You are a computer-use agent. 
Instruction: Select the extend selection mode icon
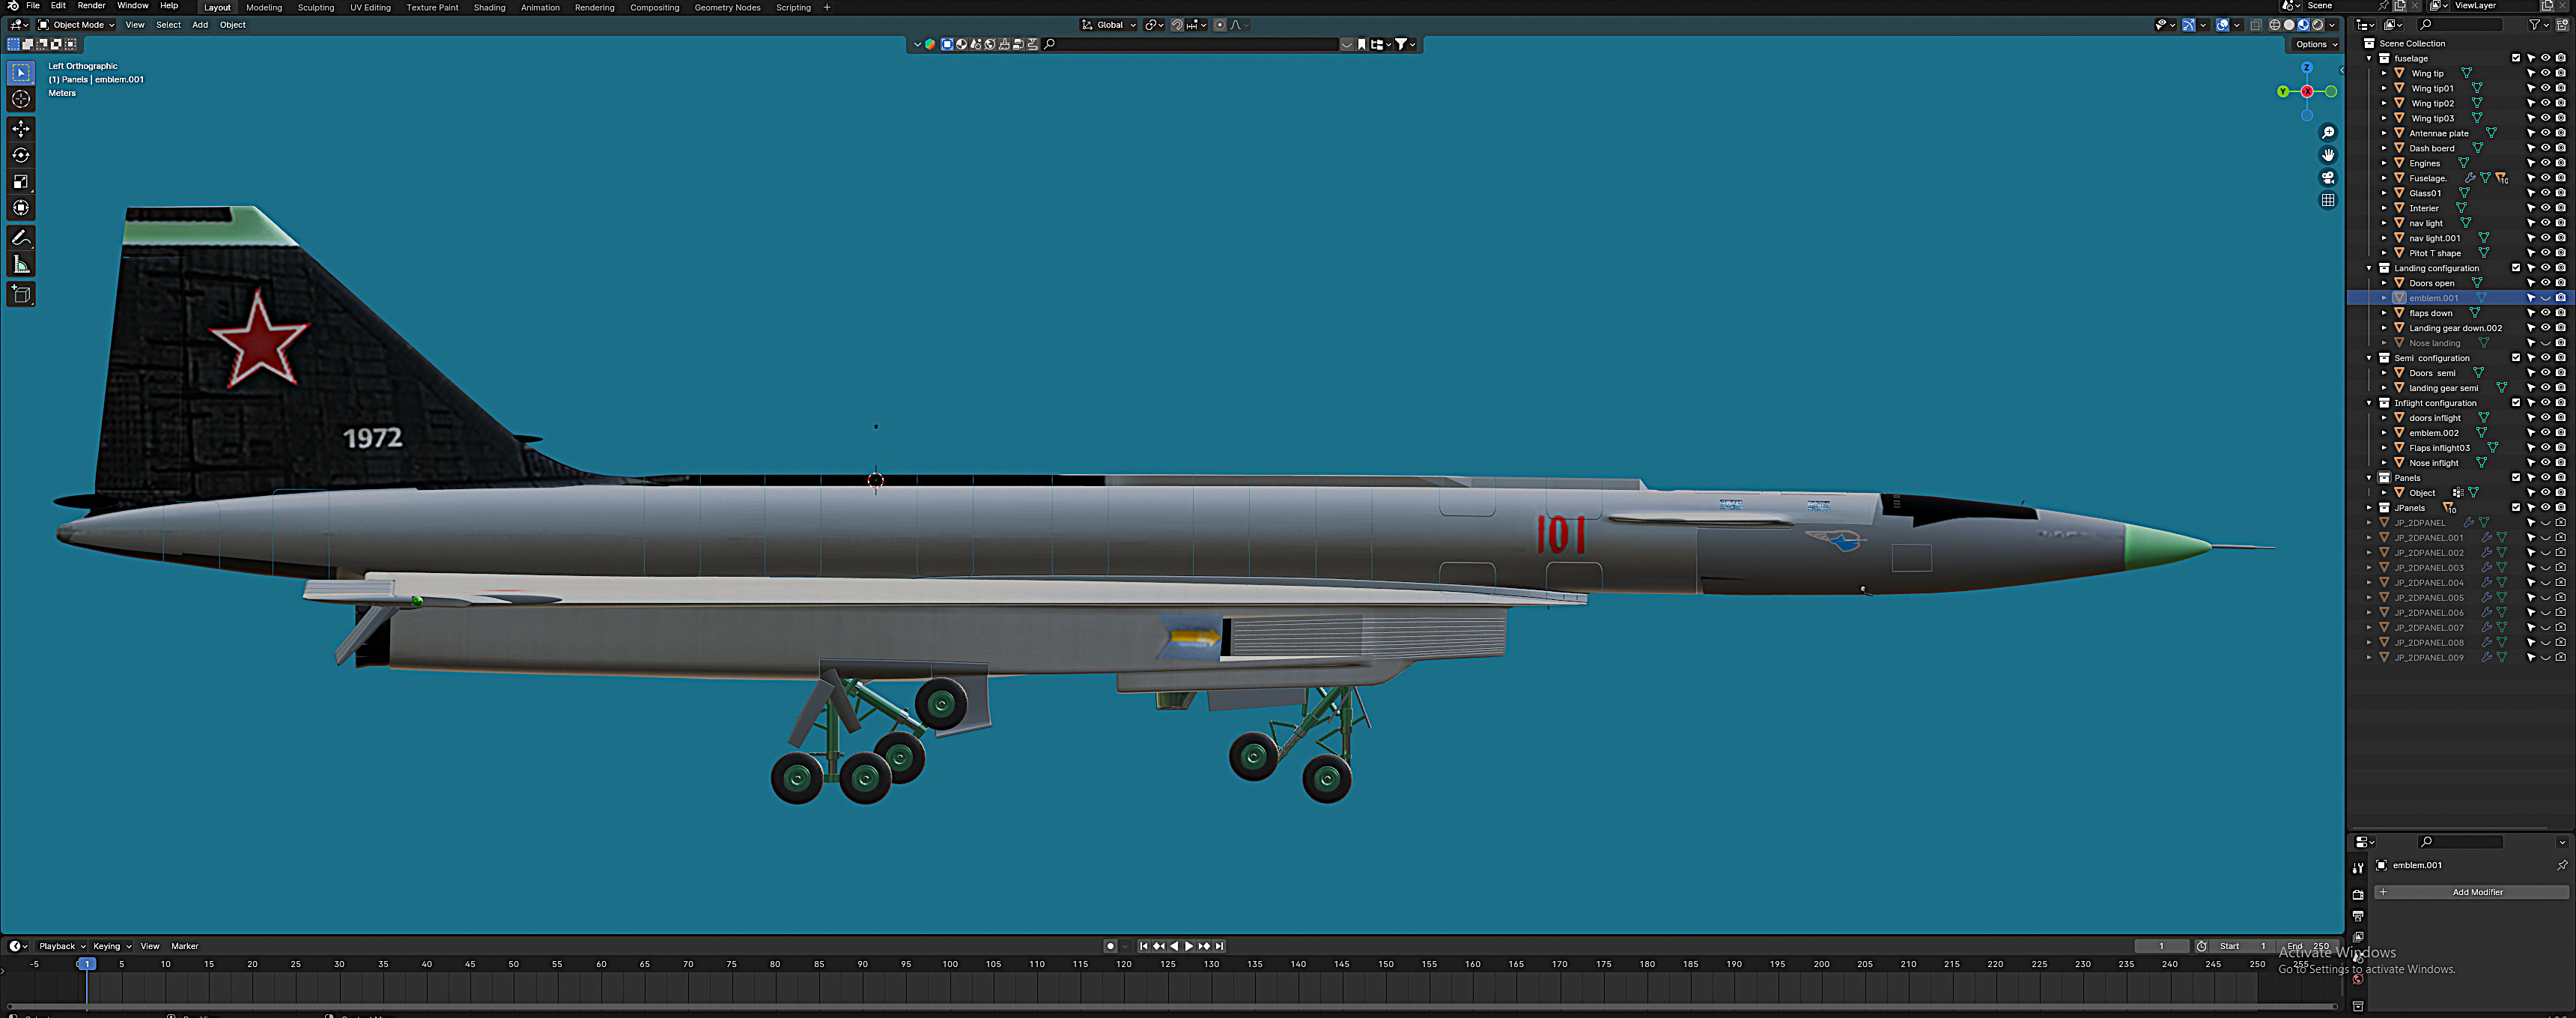(28, 44)
